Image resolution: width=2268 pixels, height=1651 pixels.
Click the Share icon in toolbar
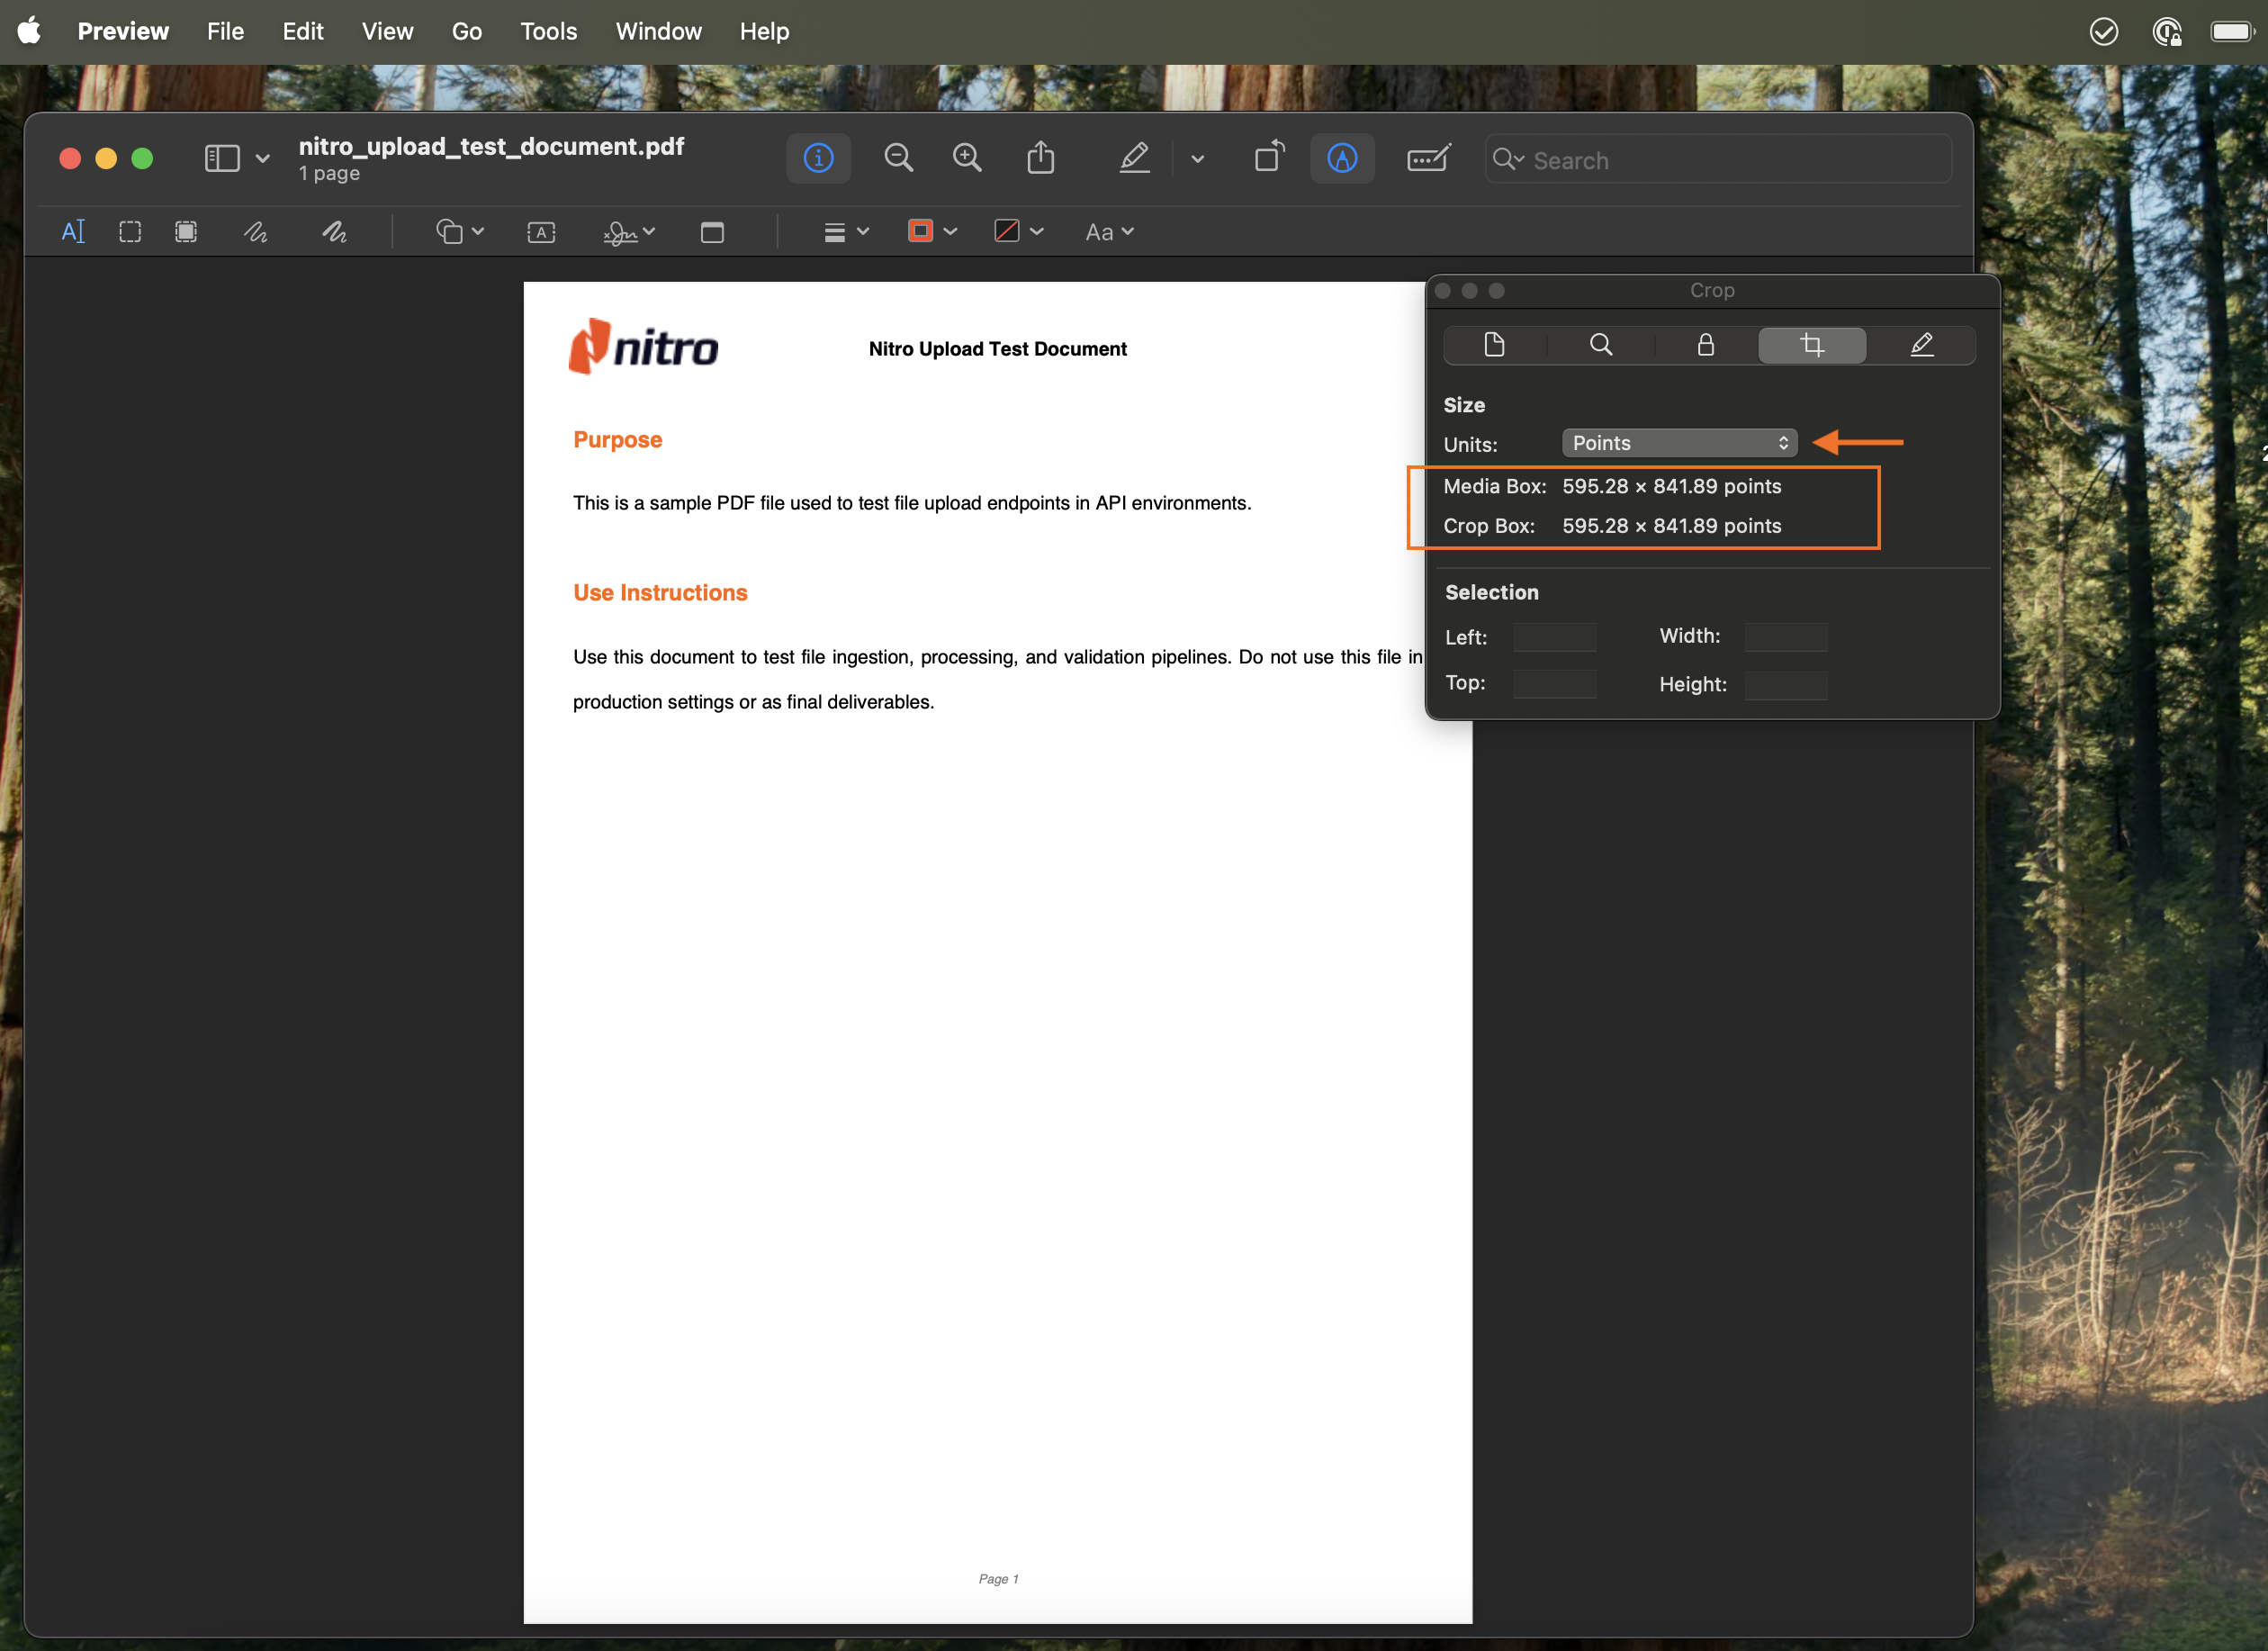click(1040, 158)
